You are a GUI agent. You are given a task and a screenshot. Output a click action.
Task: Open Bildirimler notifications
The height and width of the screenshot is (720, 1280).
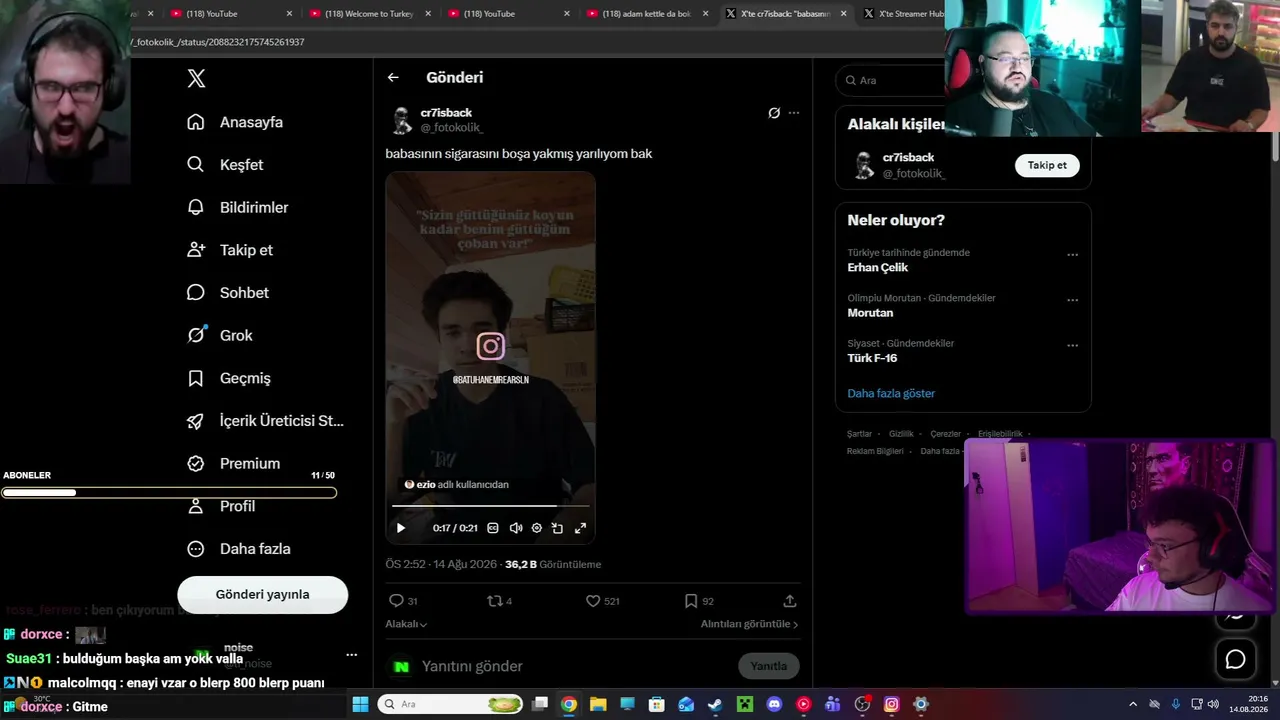click(x=237, y=207)
